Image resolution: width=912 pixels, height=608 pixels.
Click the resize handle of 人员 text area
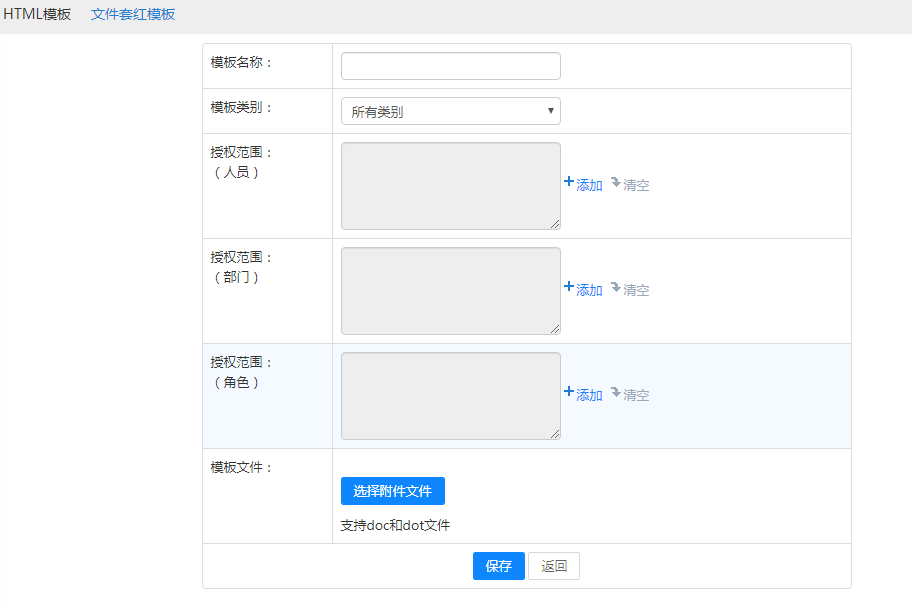pos(555,225)
